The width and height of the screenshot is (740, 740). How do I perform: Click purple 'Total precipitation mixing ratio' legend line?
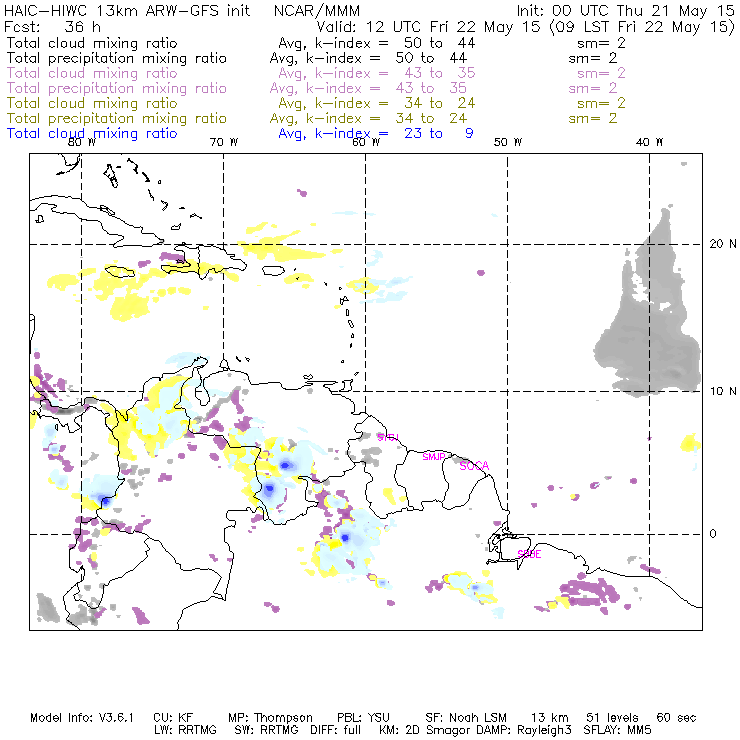[117, 89]
